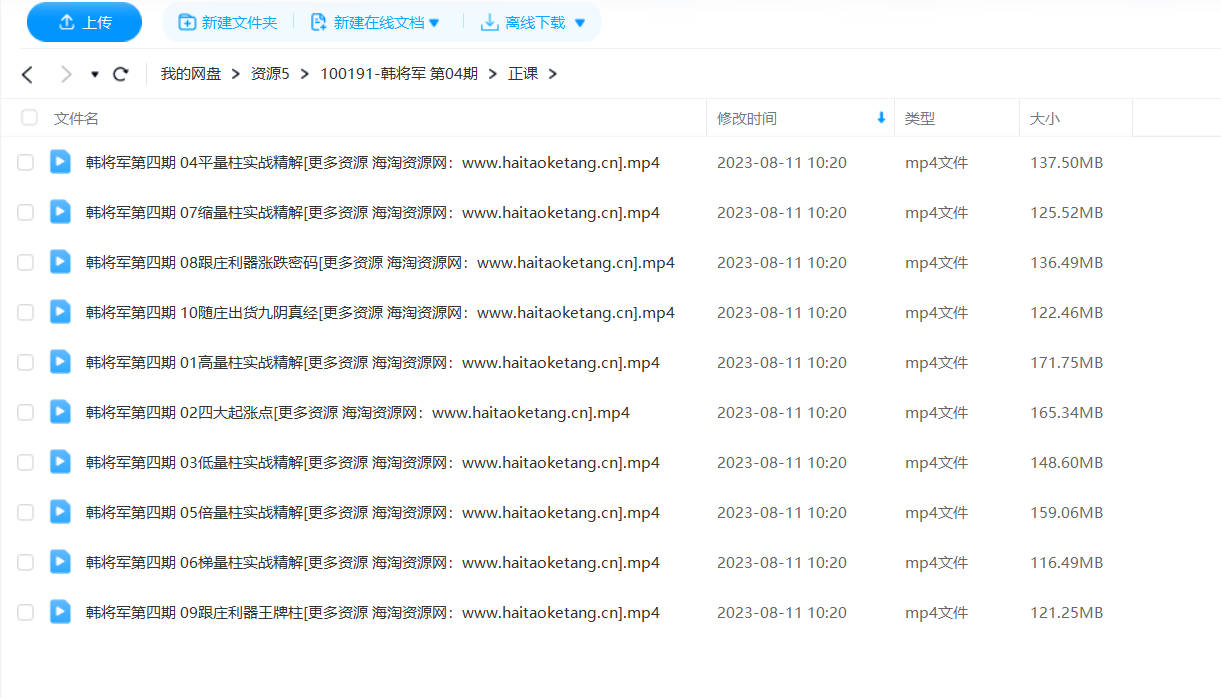Open file name 02四大起涨点 mp4

(358, 412)
